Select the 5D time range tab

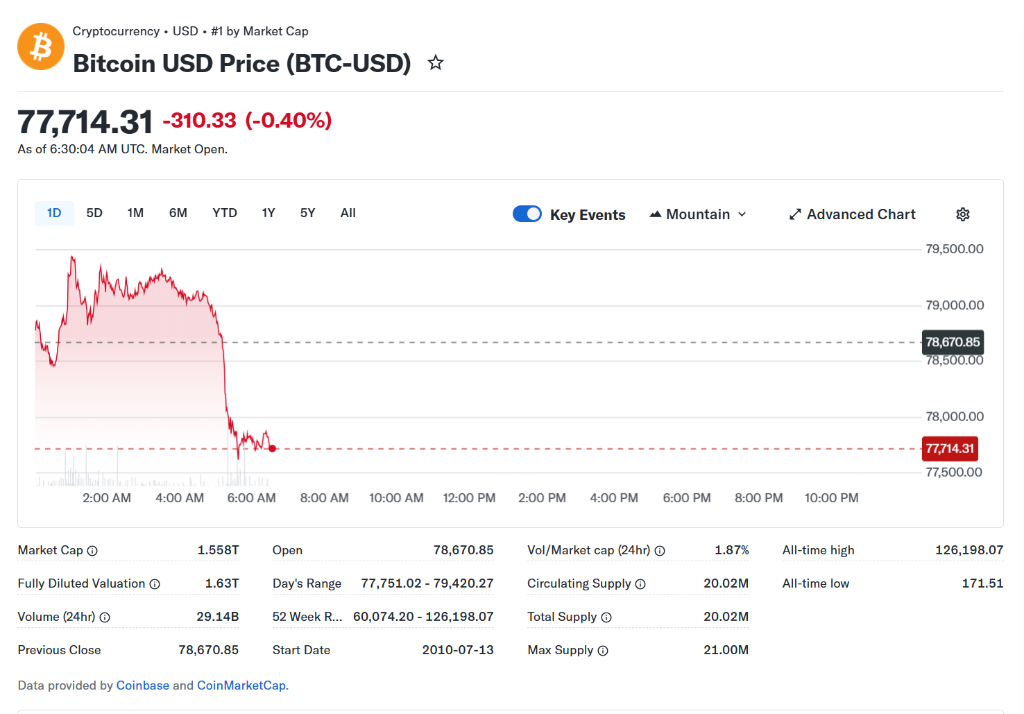click(x=94, y=213)
